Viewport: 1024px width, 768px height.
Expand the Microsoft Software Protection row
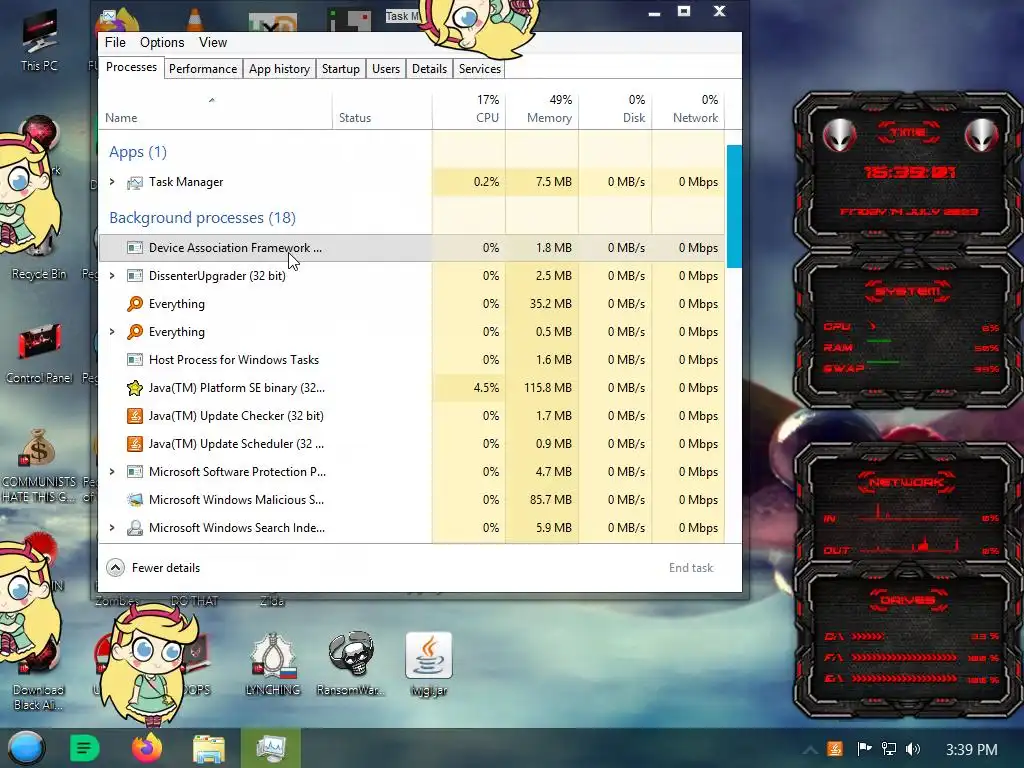(112, 472)
